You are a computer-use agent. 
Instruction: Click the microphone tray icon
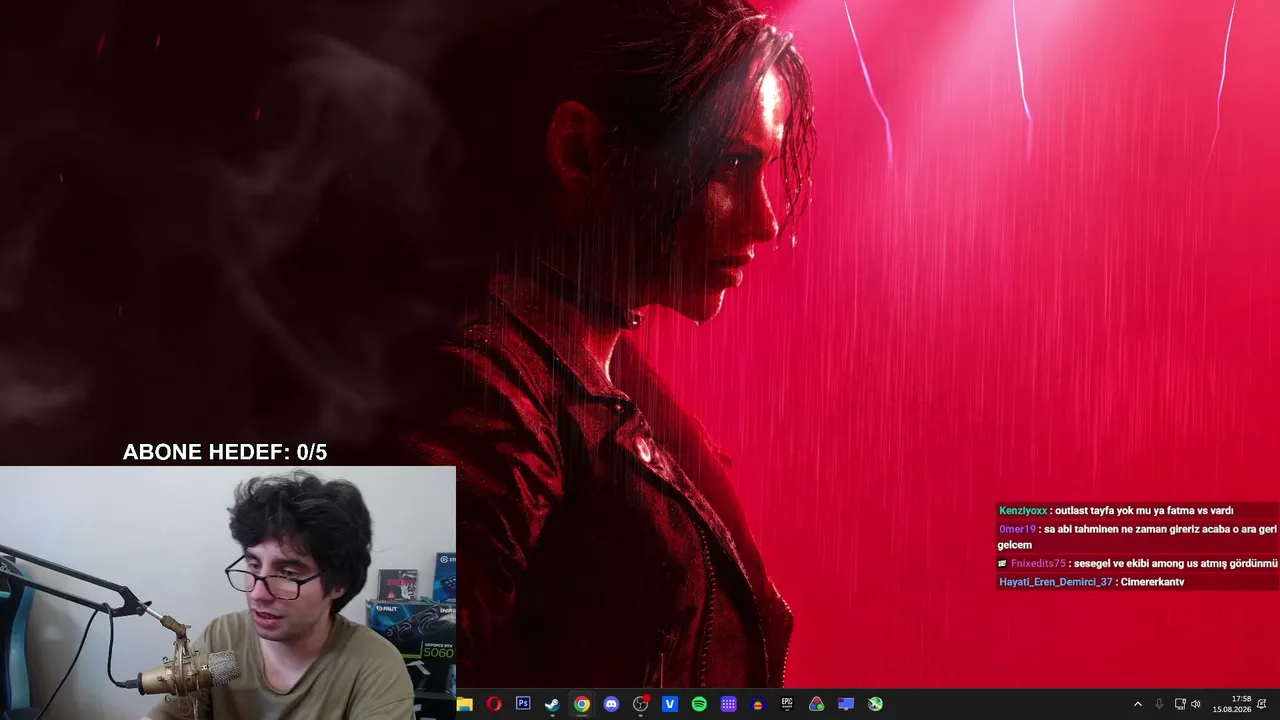pos(1159,704)
